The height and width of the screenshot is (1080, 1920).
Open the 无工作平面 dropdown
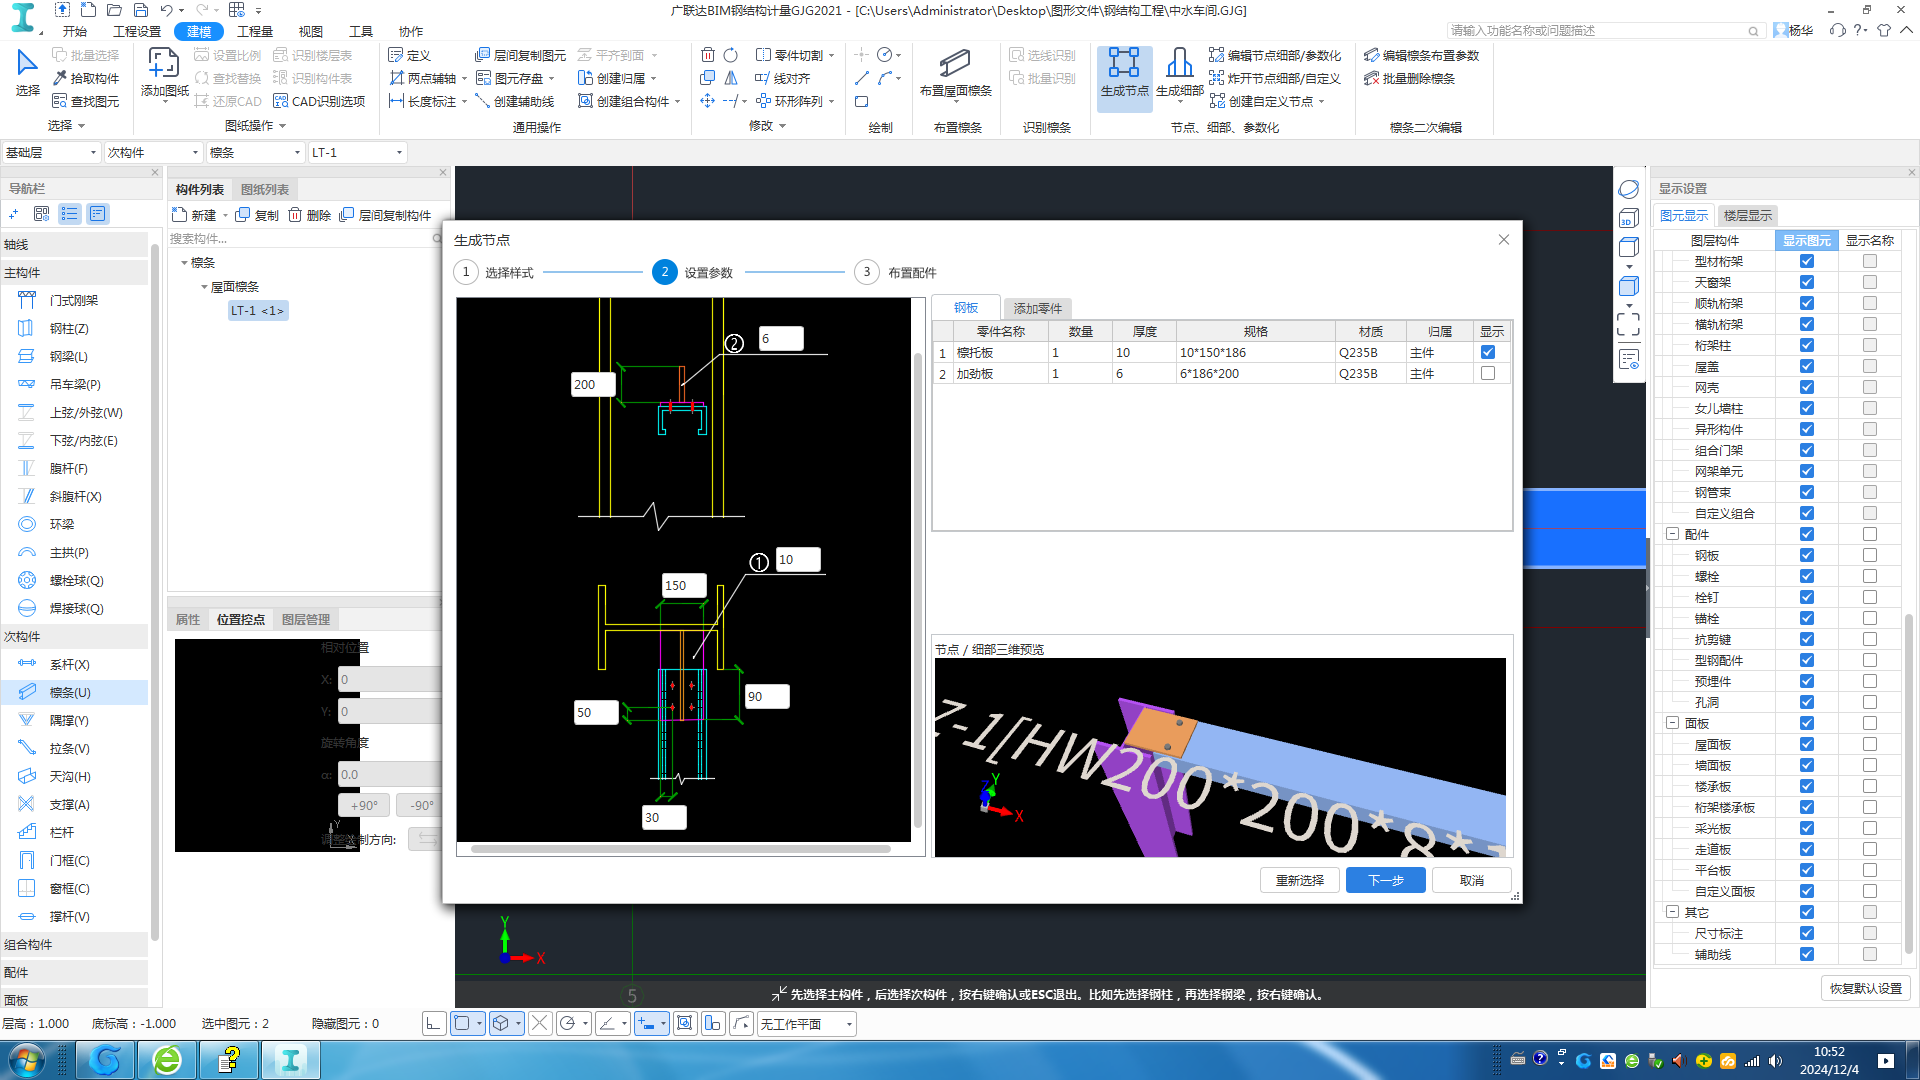(x=806, y=1024)
